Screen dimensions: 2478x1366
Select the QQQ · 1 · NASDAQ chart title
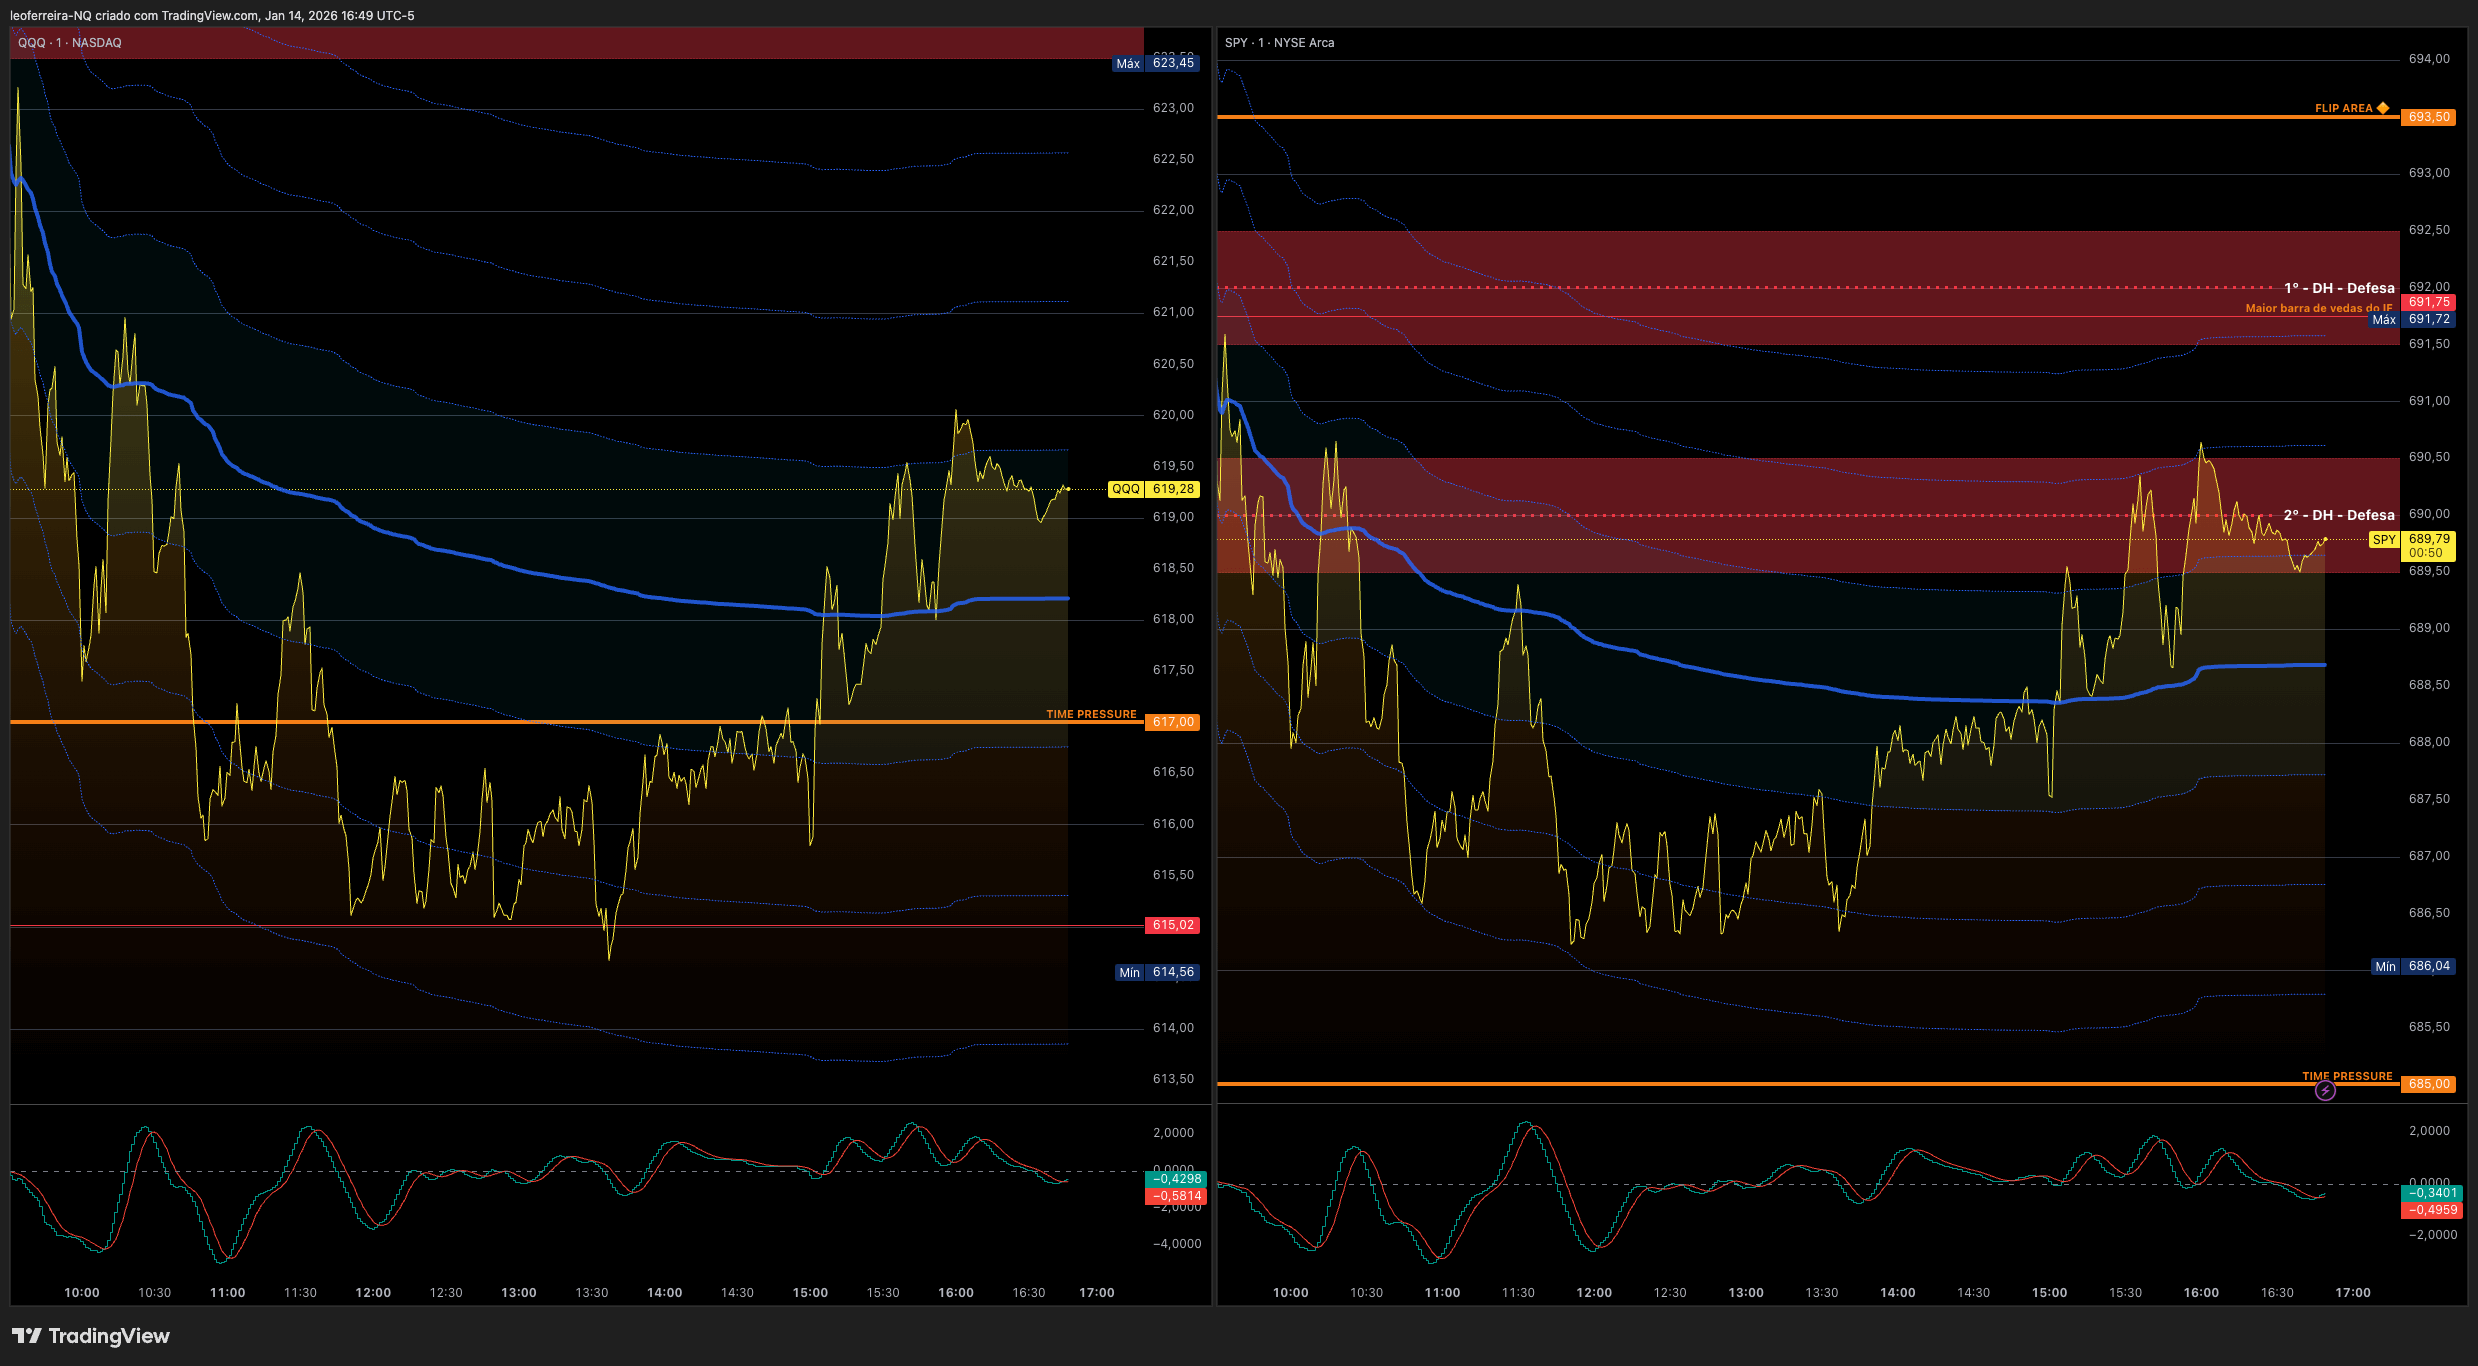click(x=70, y=43)
